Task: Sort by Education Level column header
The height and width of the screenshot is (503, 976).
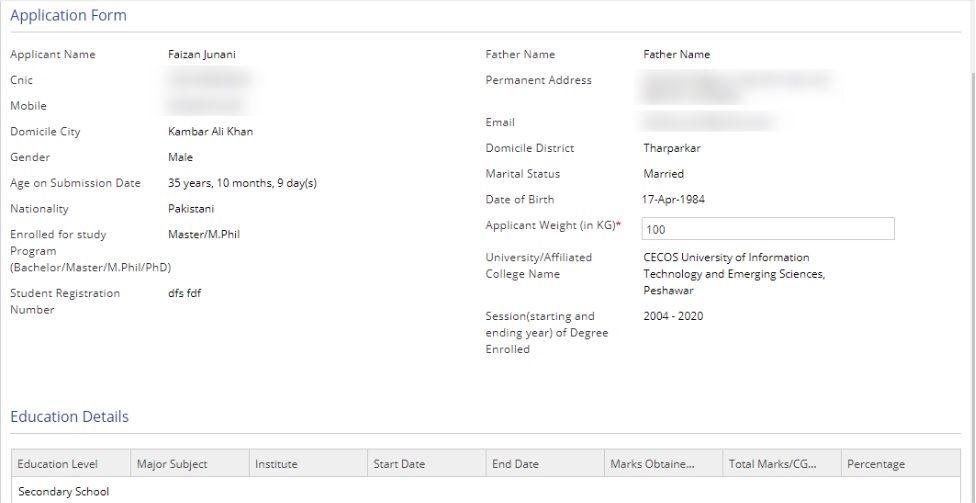Action: click(x=57, y=464)
